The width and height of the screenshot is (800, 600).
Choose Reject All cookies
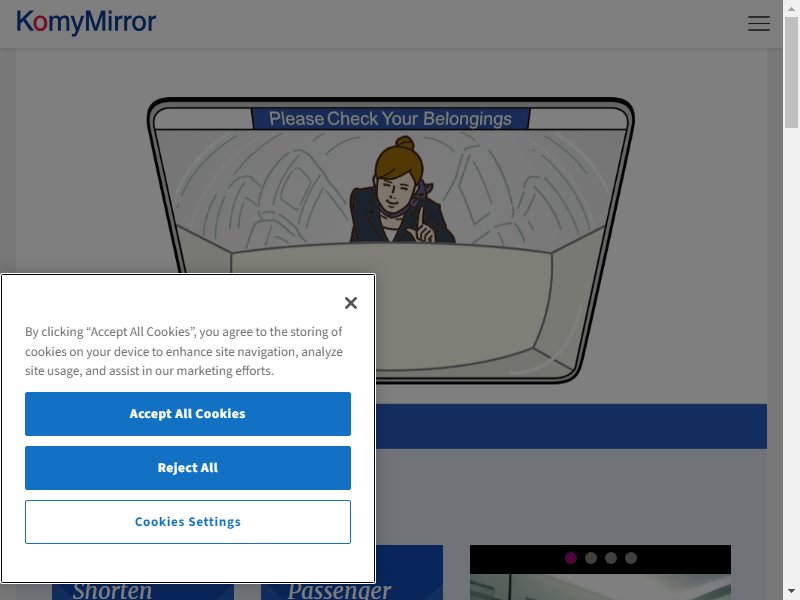coord(188,468)
